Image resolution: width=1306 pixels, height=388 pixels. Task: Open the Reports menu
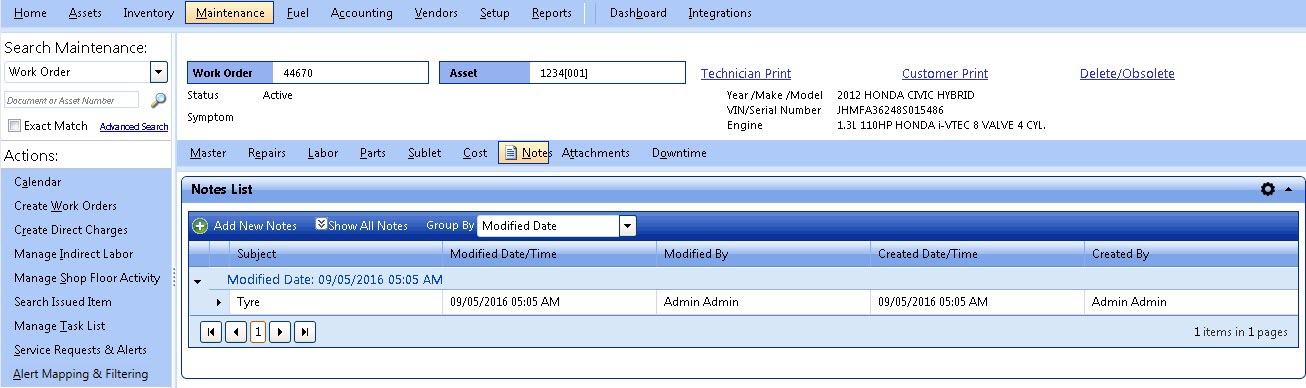point(552,13)
